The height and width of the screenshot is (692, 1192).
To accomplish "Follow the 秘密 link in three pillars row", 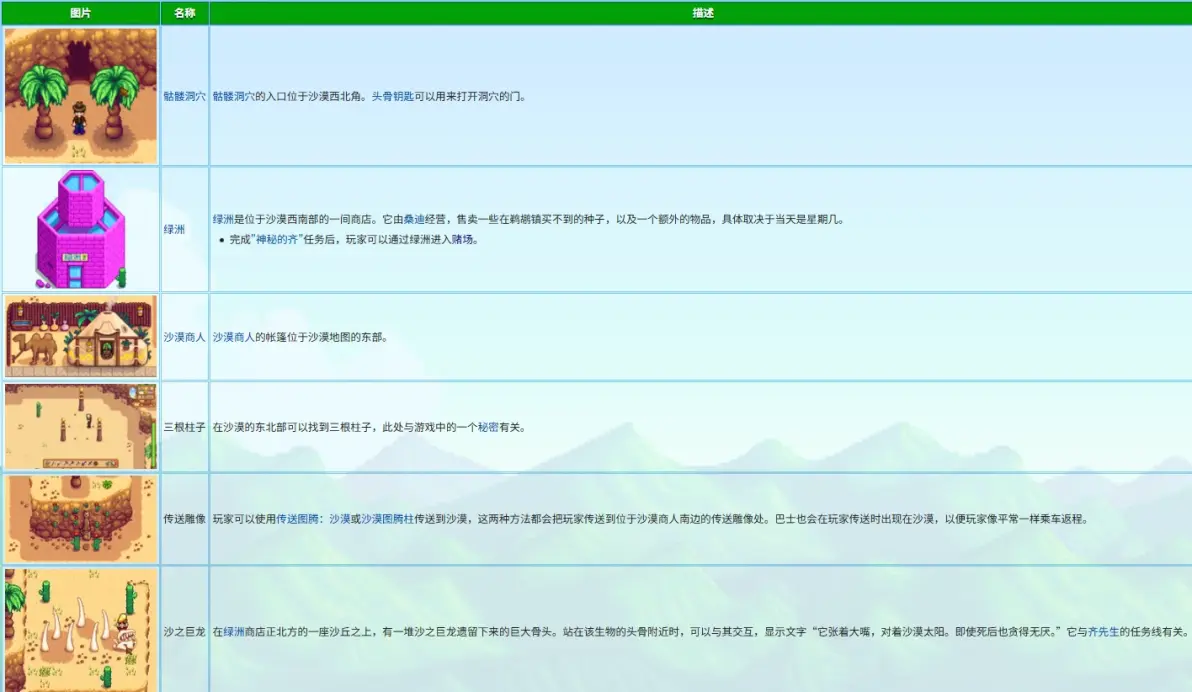I will (488, 427).
